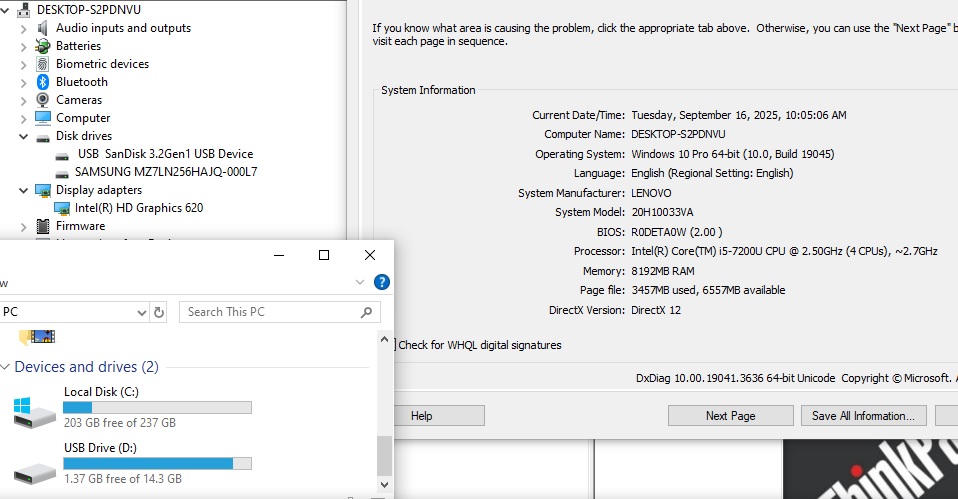
Task: Select the Biometric devices fingerprint icon
Action: pos(43,64)
